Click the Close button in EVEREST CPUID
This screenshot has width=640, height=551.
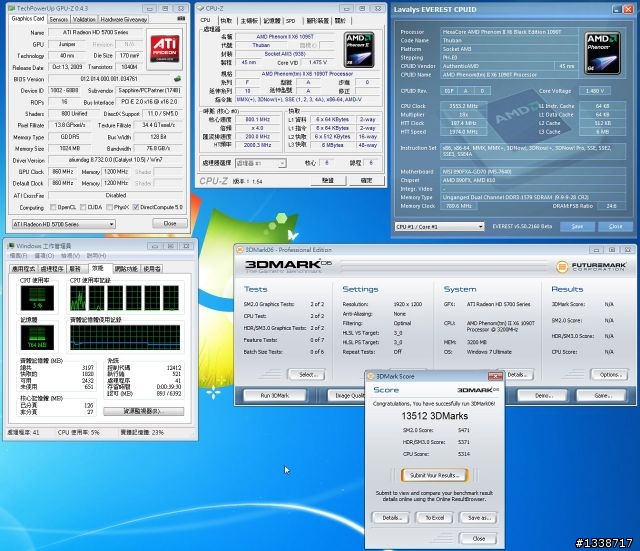coord(616,227)
